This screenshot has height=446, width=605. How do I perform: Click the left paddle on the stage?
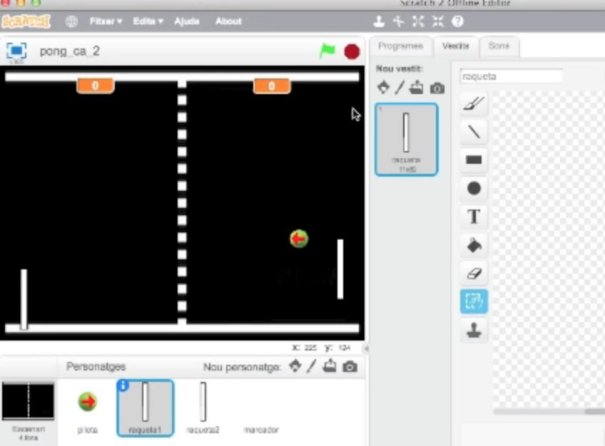[24, 299]
